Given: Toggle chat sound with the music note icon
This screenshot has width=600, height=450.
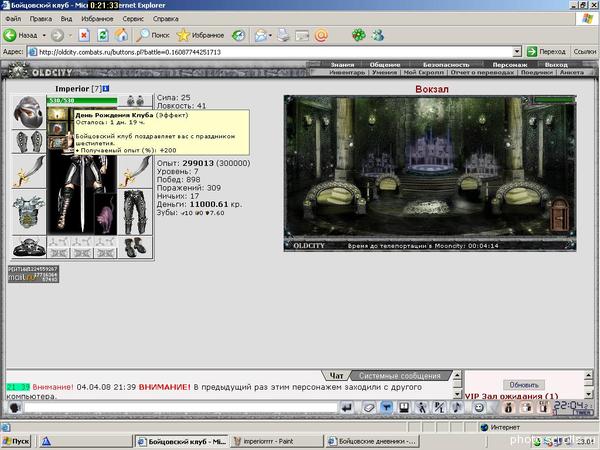Looking at the screenshot, I should 457,408.
